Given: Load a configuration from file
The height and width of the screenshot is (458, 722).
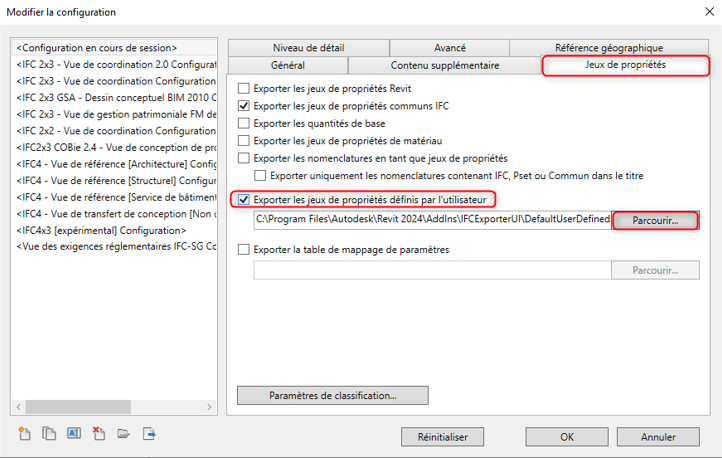Looking at the screenshot, I should (124, 433).
